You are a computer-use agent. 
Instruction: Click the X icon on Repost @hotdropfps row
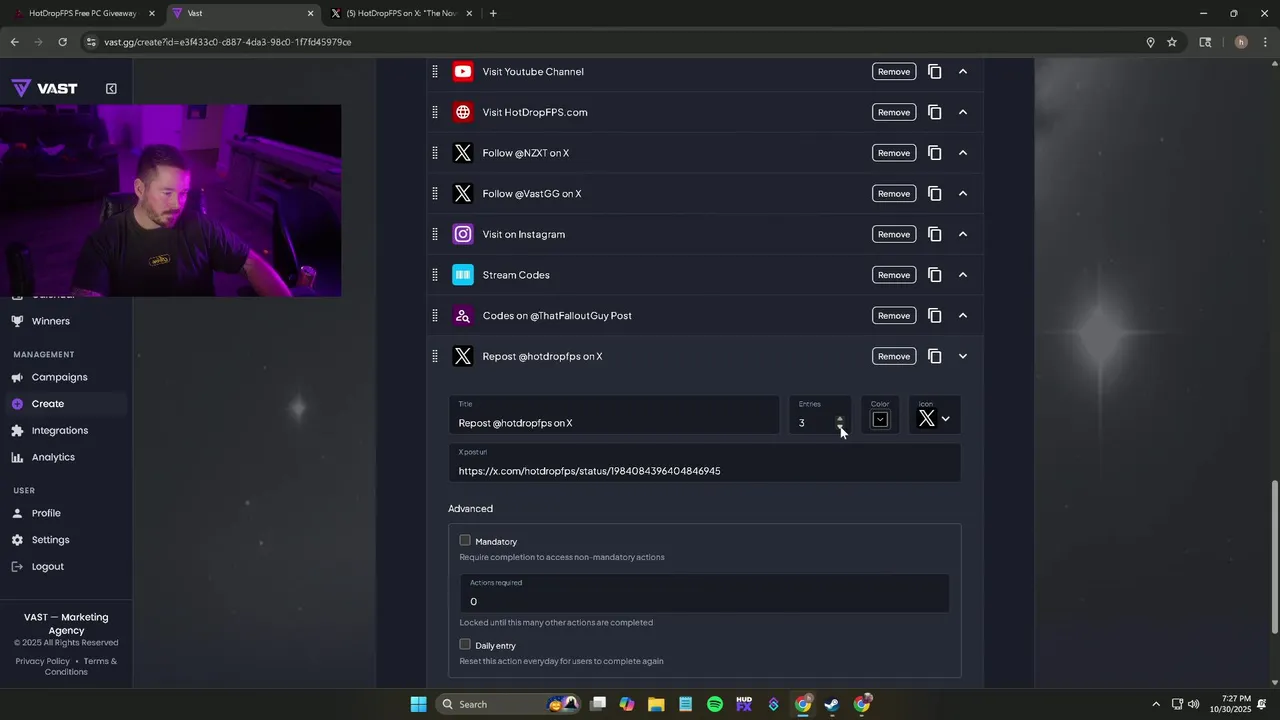click(462, 356)
